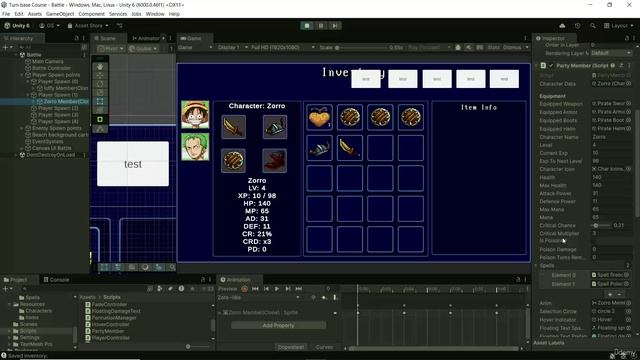Click Add Property button in Animation

click(x=278, y=325)
